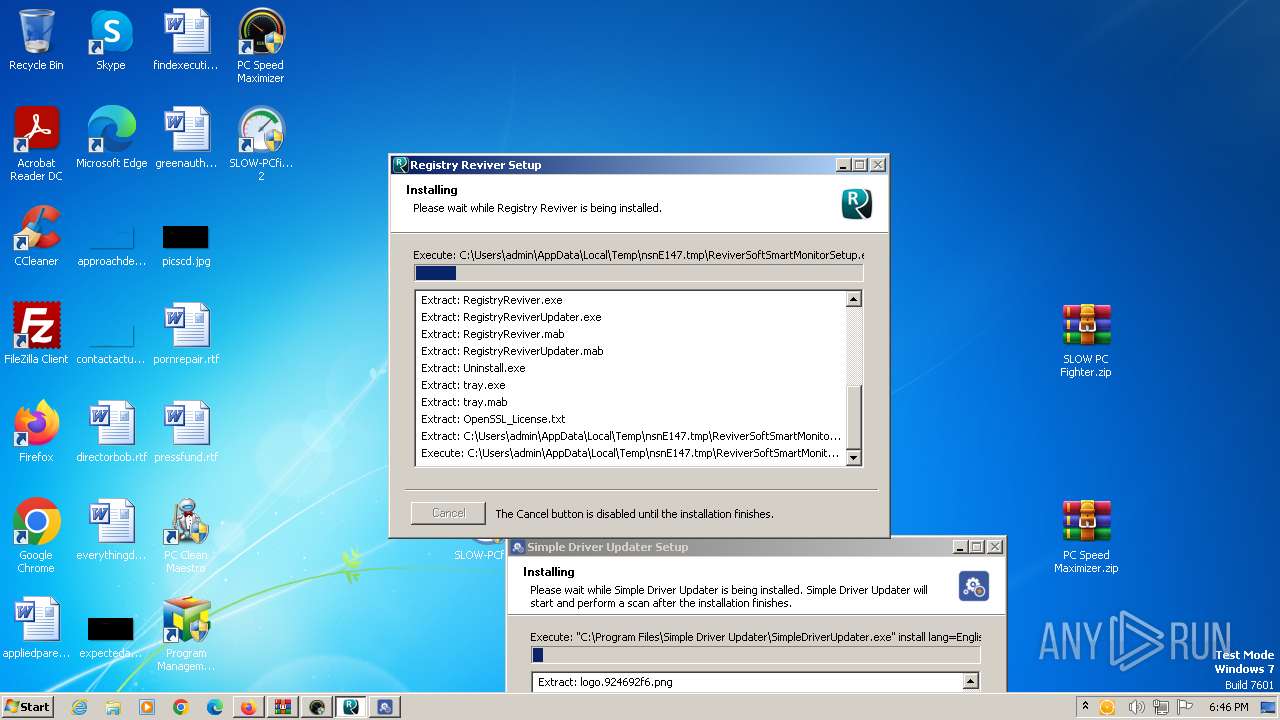Image resolution: width=1280 pixels, height=720 pixels.
Task: Select 'Extract: RegistryReviverUpdater.exe' log line
Action: [511, 317]
